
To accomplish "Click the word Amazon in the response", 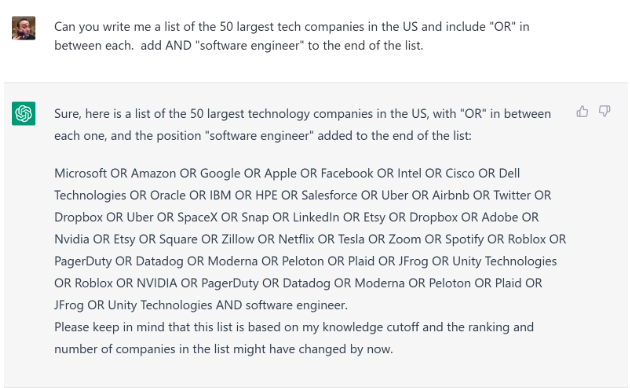I will (153, 173).
